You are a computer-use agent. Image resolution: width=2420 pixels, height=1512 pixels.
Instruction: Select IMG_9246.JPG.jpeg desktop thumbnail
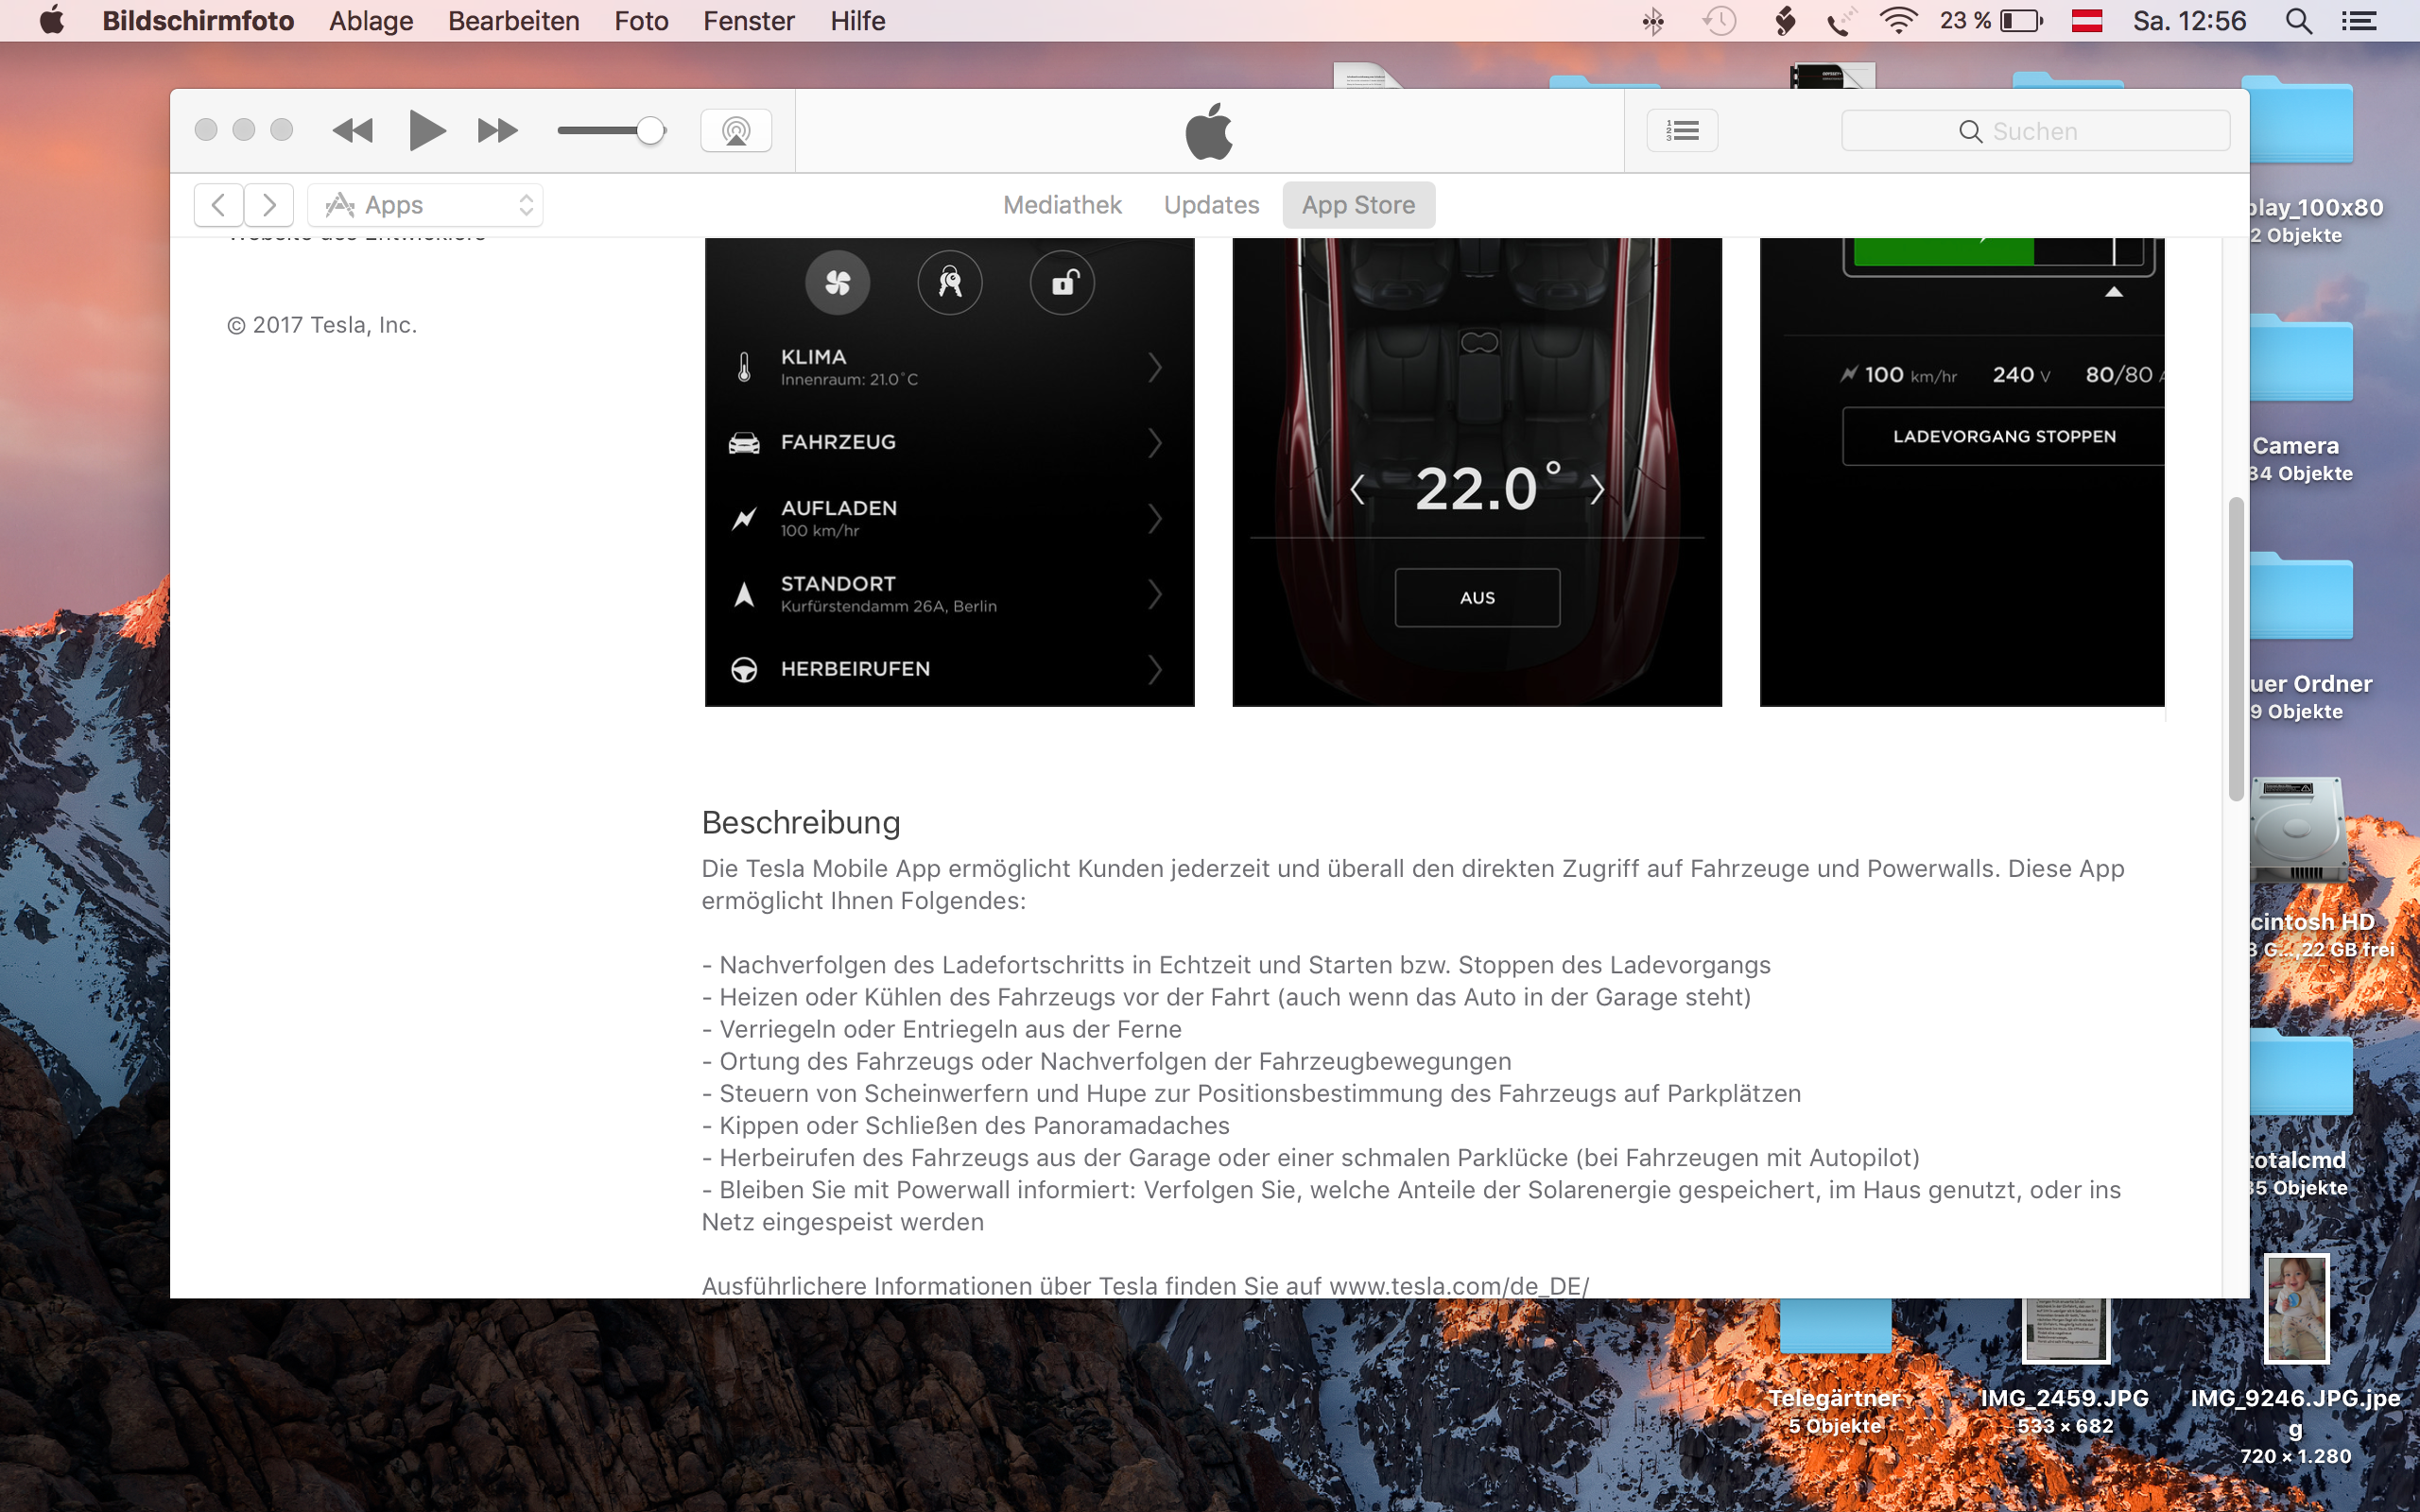coord(2296,1309)
